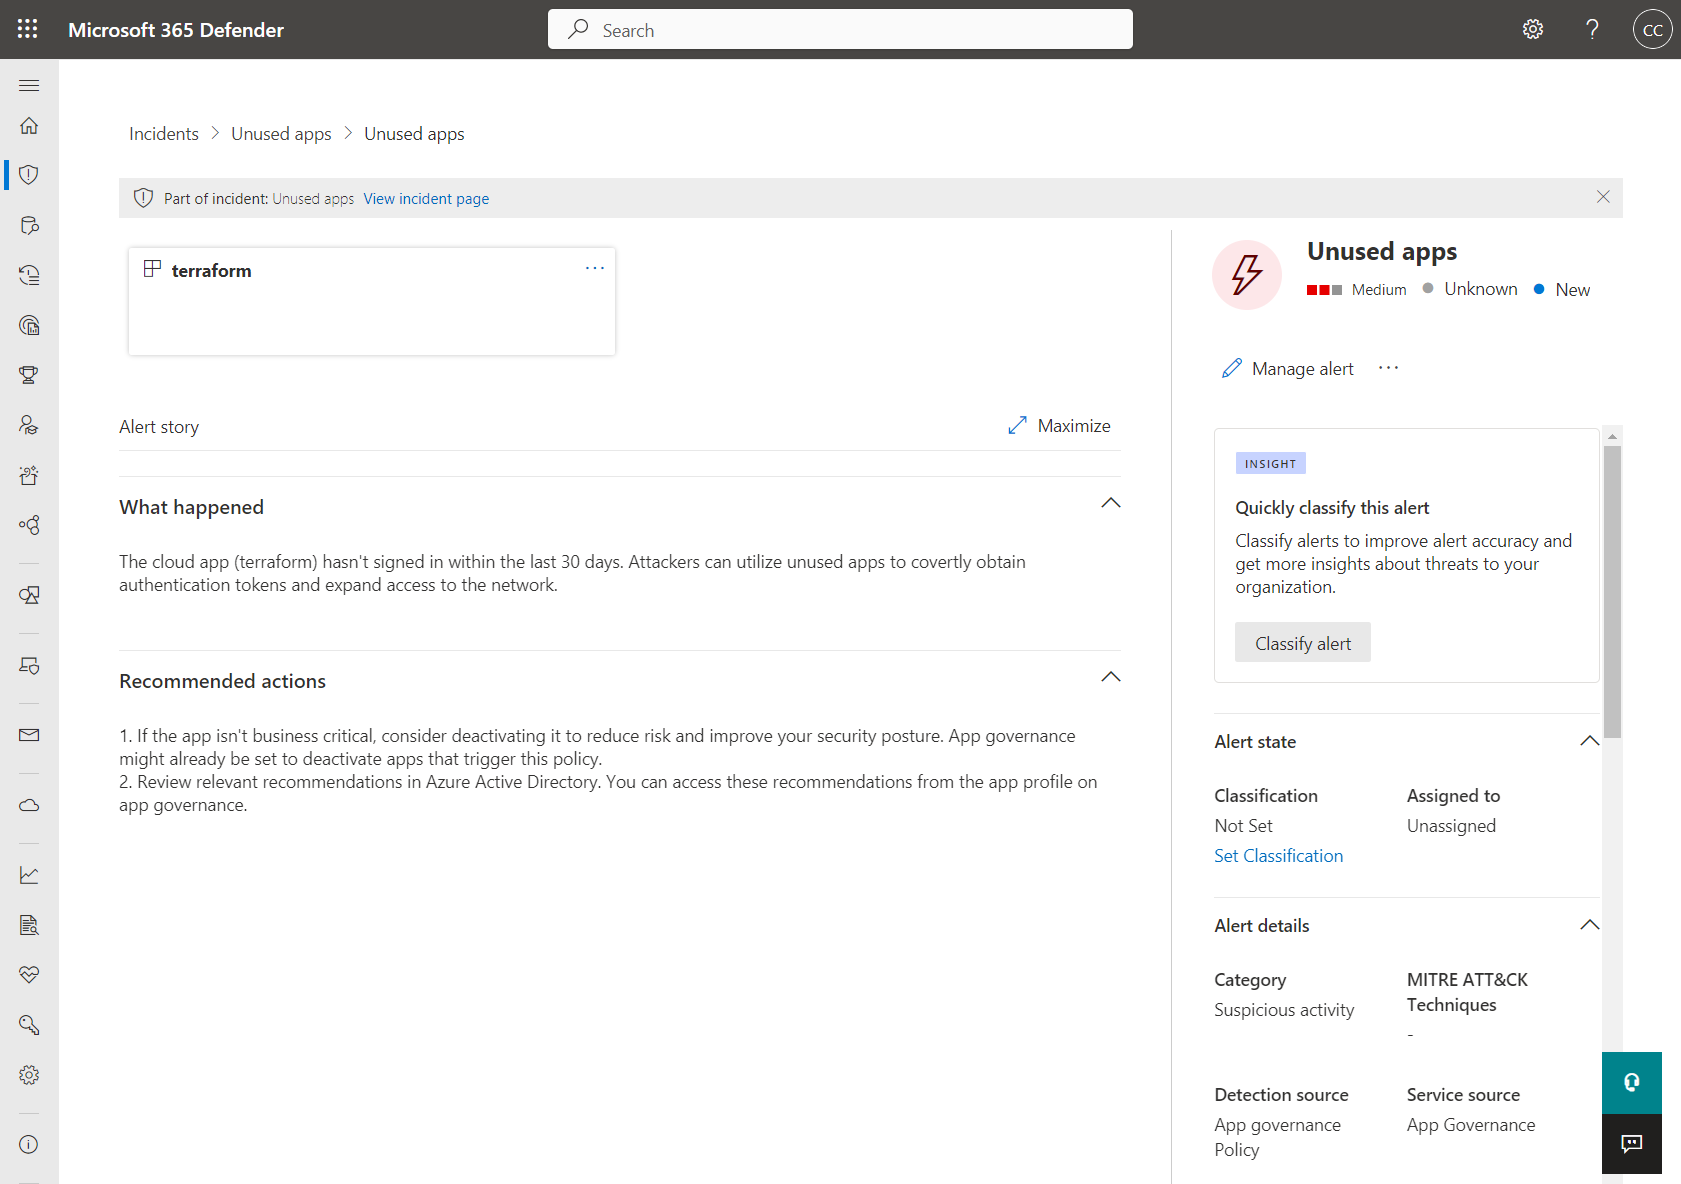Screen dimensions: 1681x1184
Task: Open Assets devices icon in sidebar
Action: click(29, 595)
